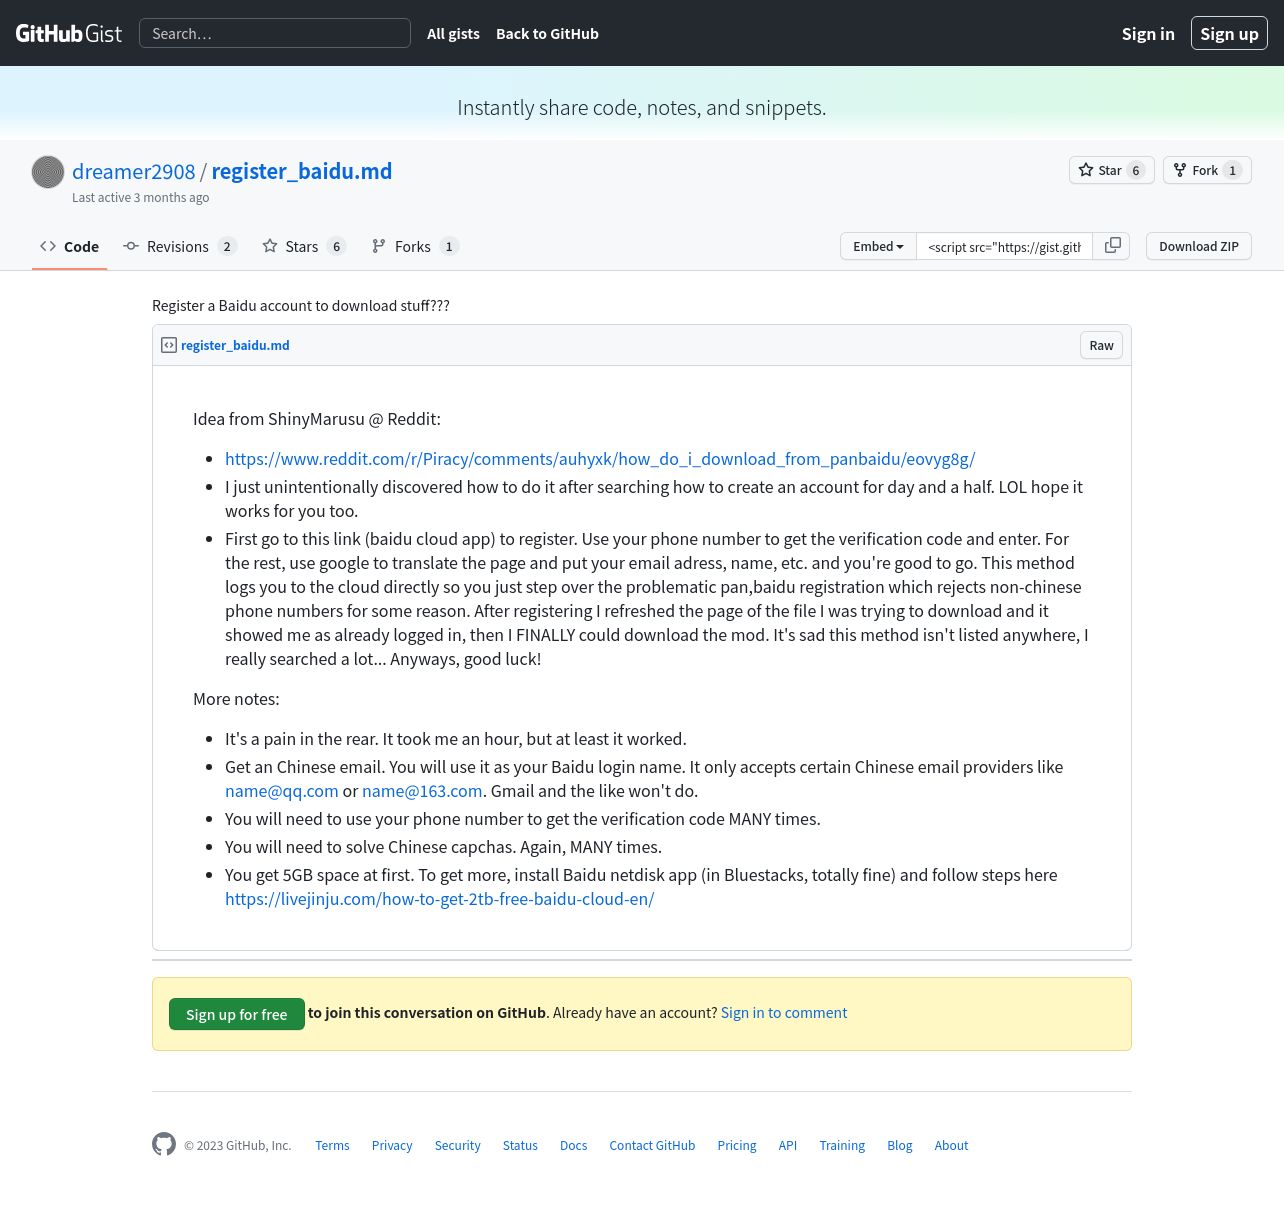
Task: Open the Security footer link
Action: [458, 1145]
